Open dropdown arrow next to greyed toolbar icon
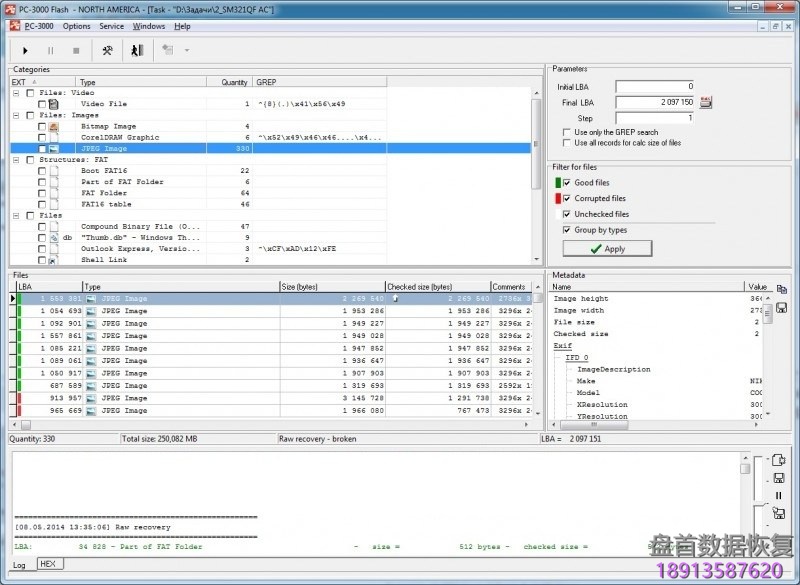 (186, 50)
